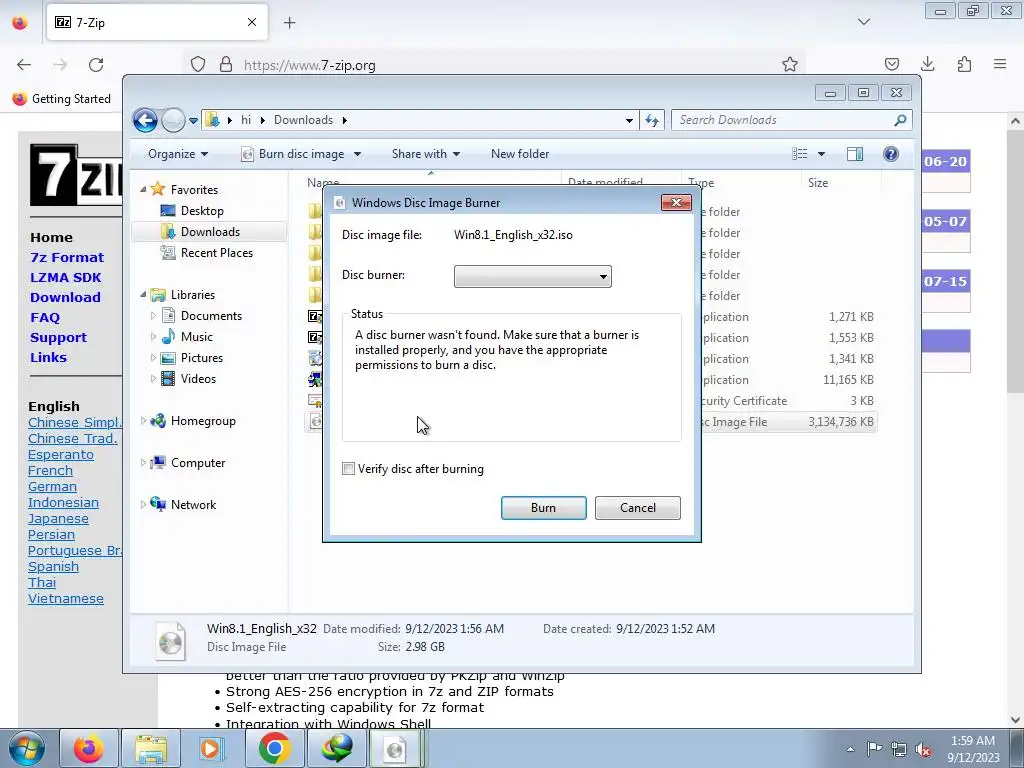
Task: Open Google Chrome from the taskbar
Action: pyautogui.click(x=274, y=748)
